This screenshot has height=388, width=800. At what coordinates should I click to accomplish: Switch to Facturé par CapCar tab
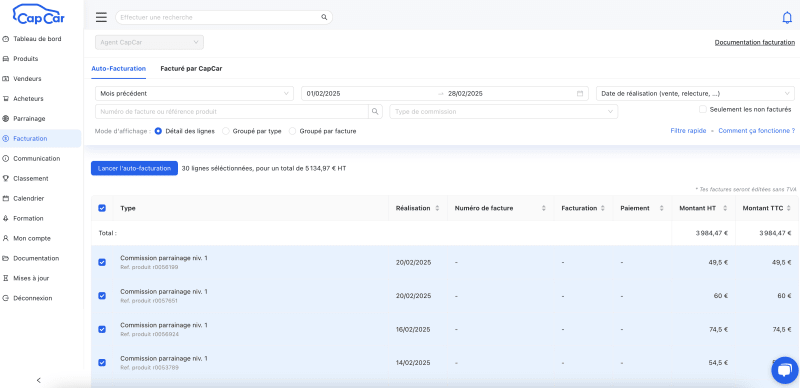[x=191, y=68]
